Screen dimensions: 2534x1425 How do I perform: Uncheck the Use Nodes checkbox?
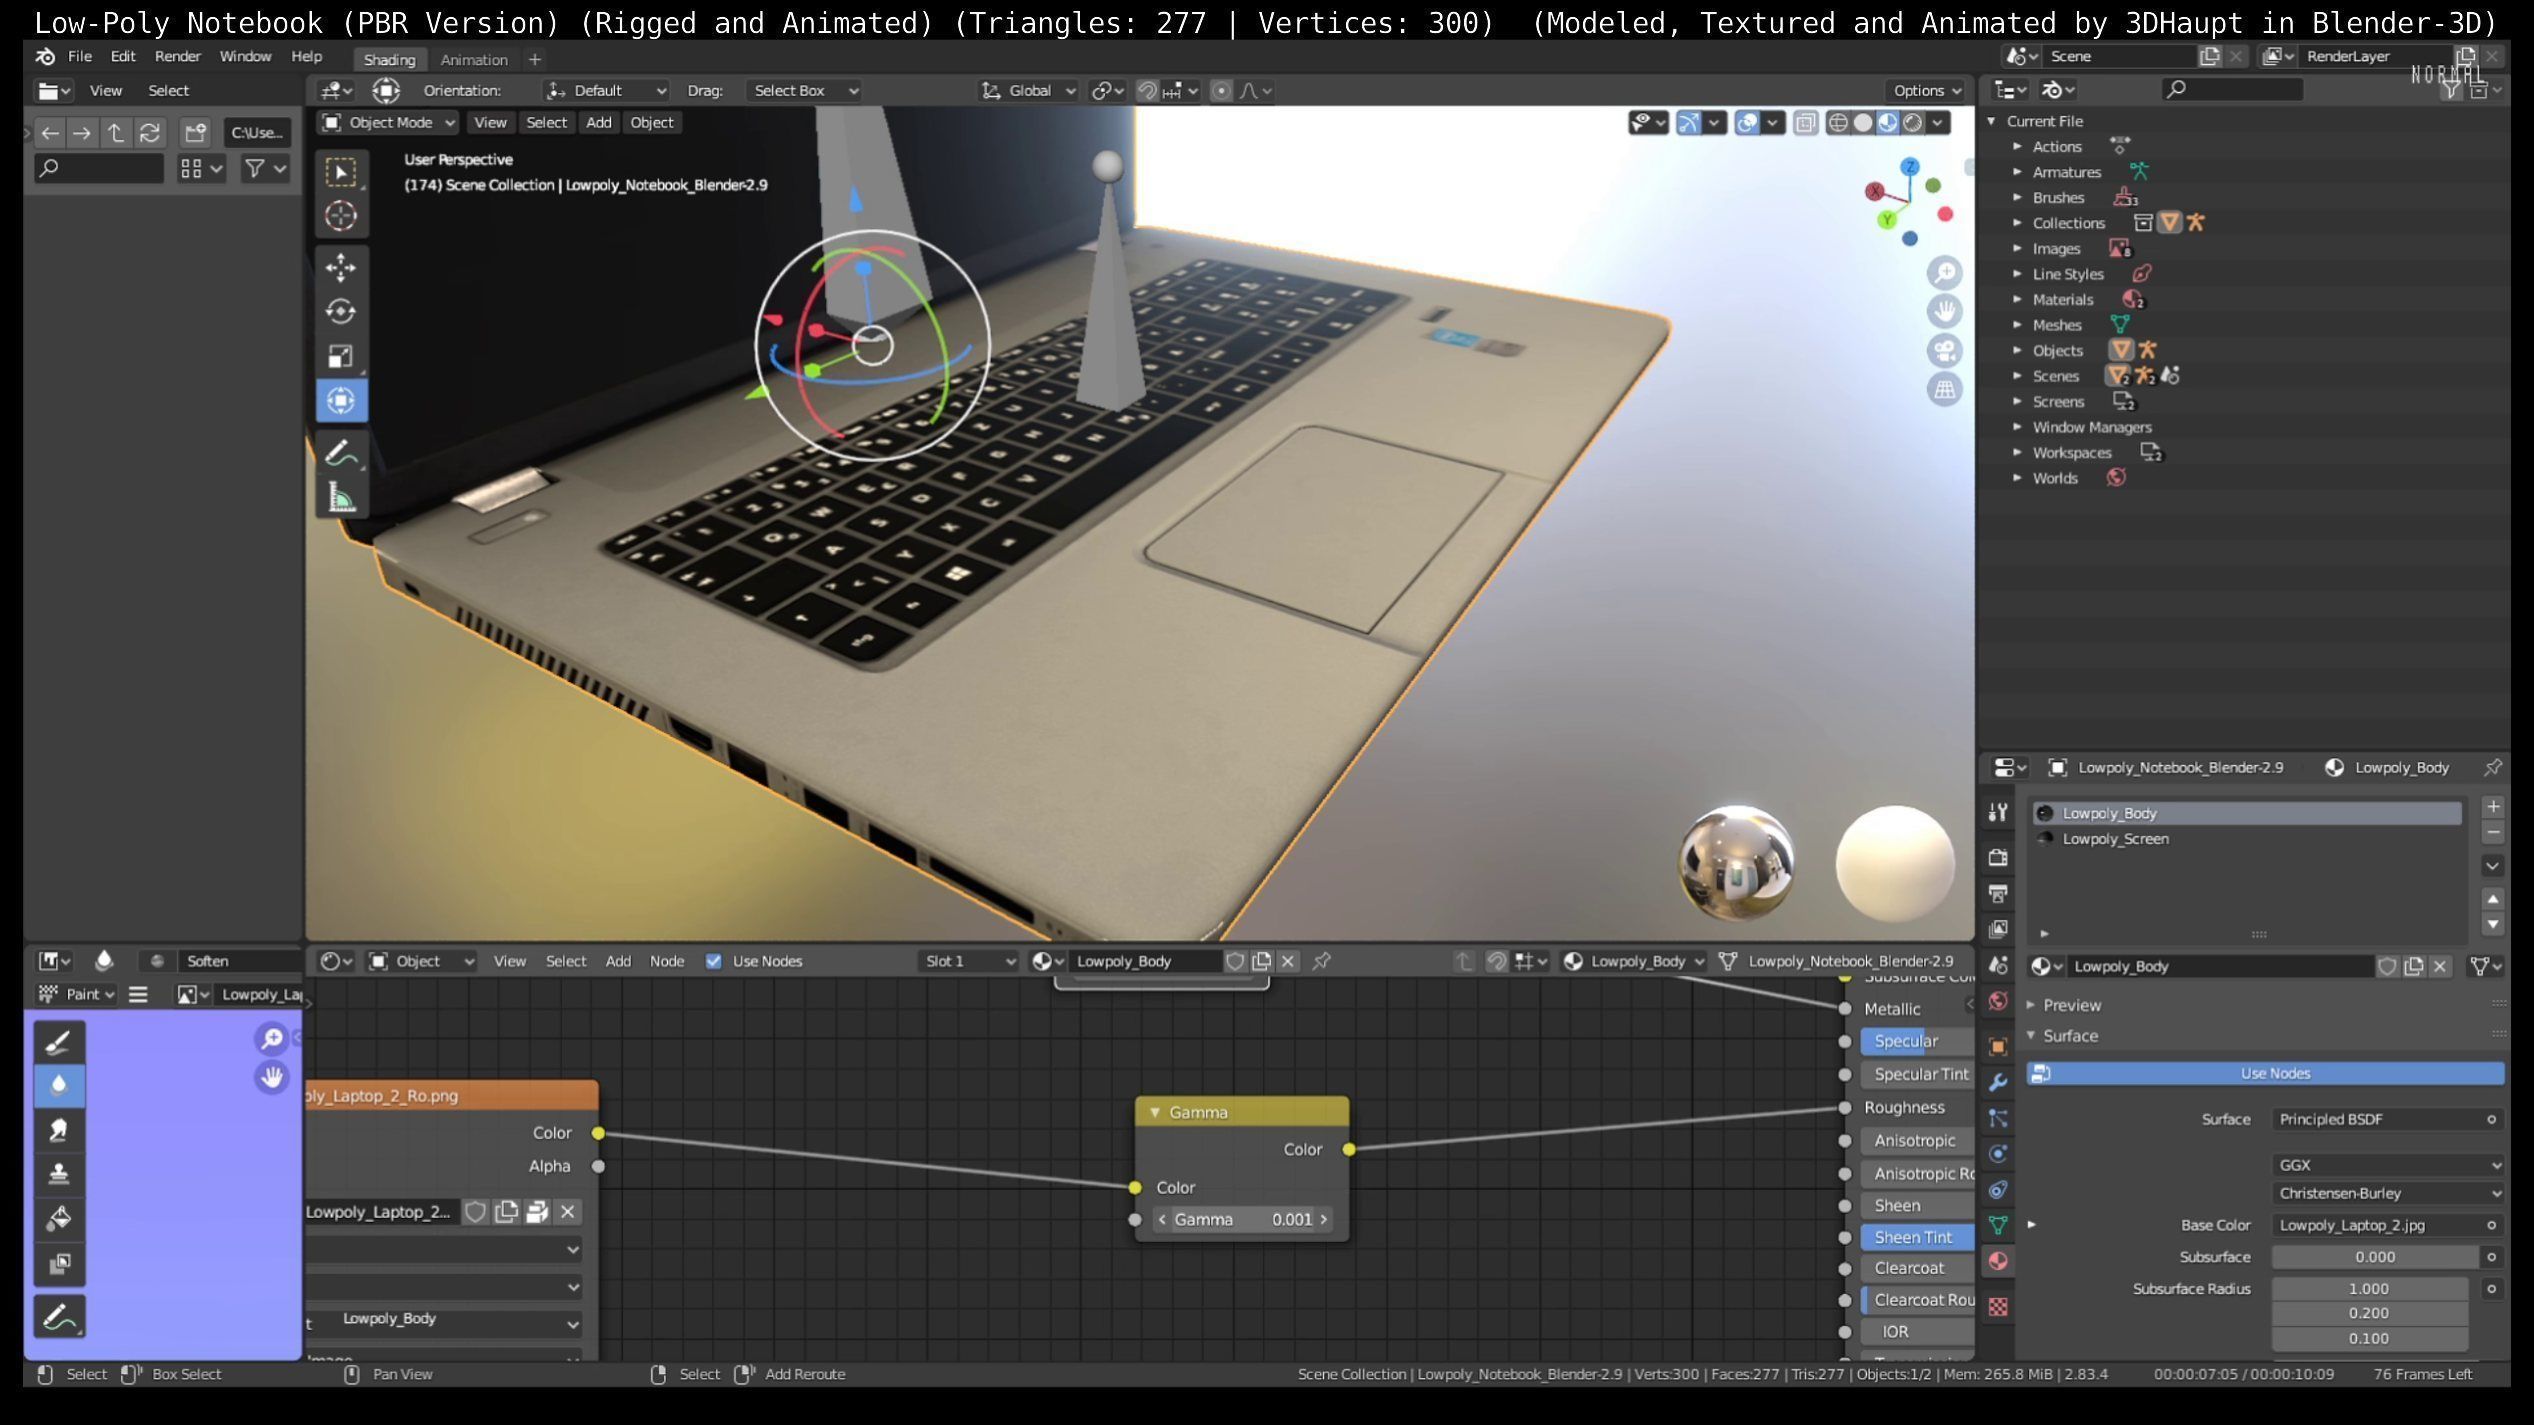click(713, 961)
